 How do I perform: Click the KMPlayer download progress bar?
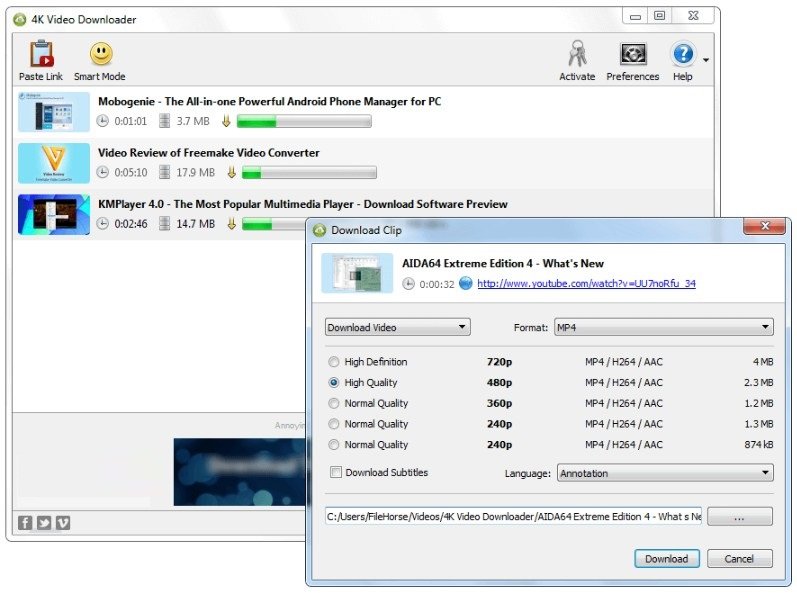(273, 224)
